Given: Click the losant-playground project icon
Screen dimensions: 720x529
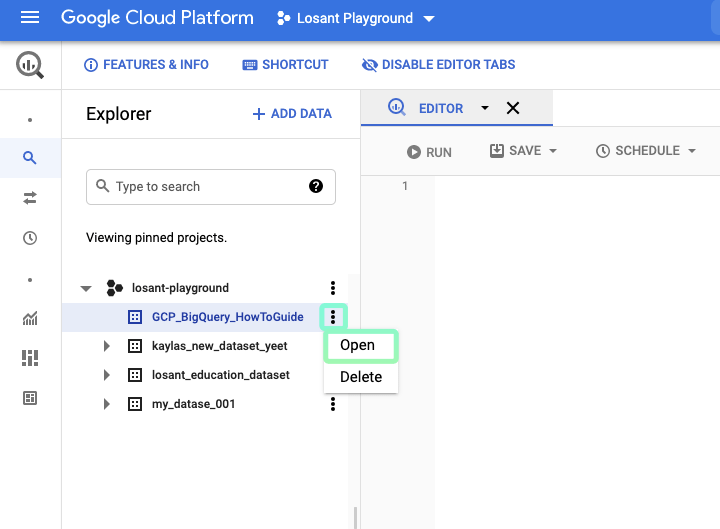Looking at the screenshot, I should [x=114, y=288].
